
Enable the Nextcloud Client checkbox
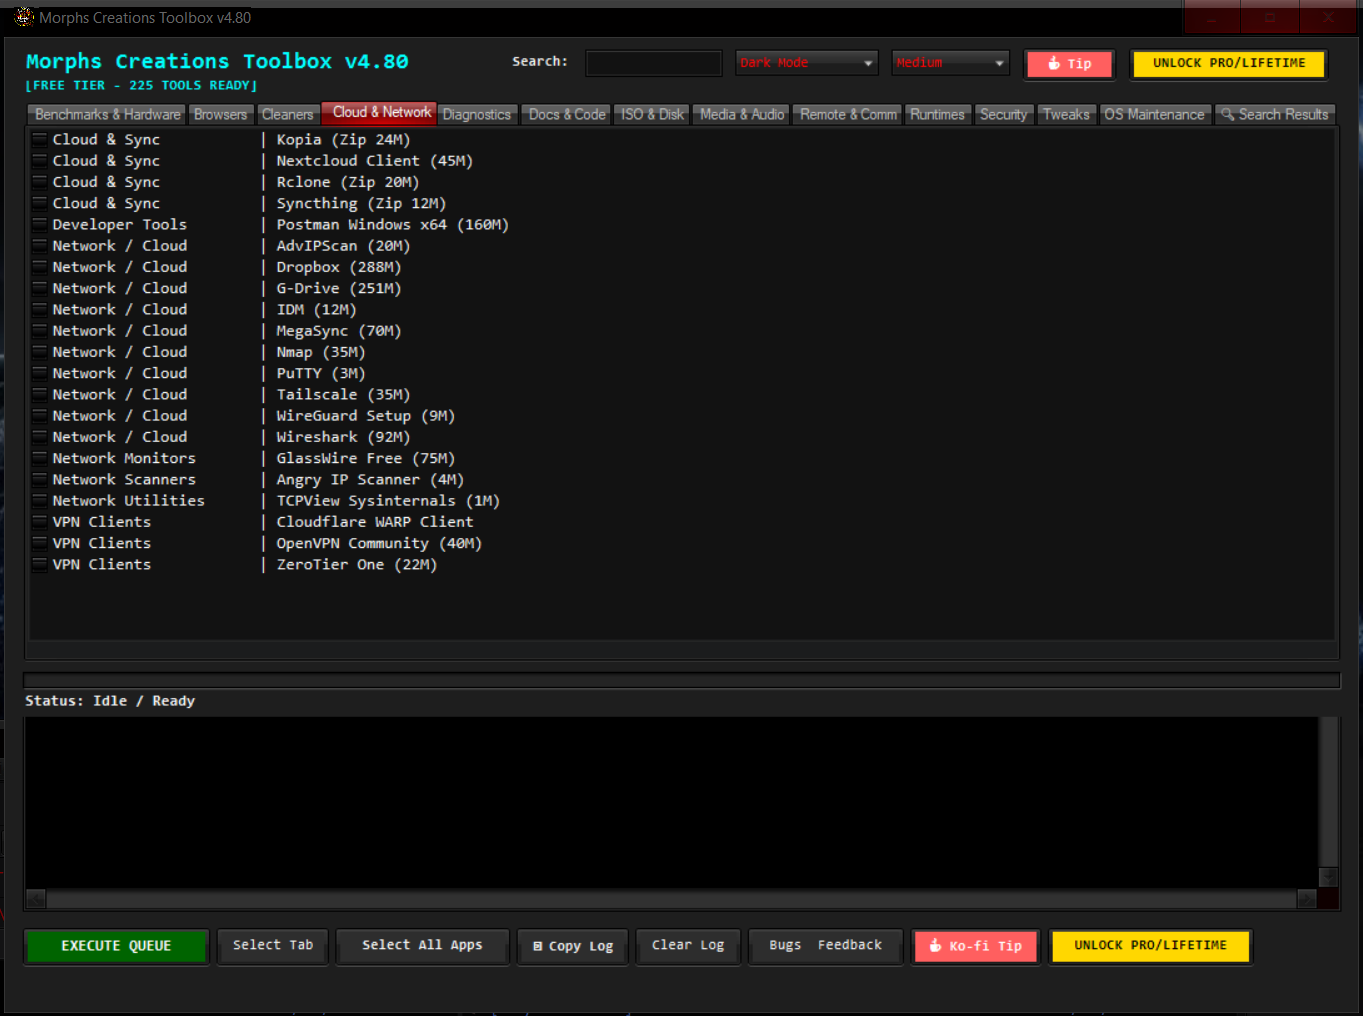pos(40,160)
